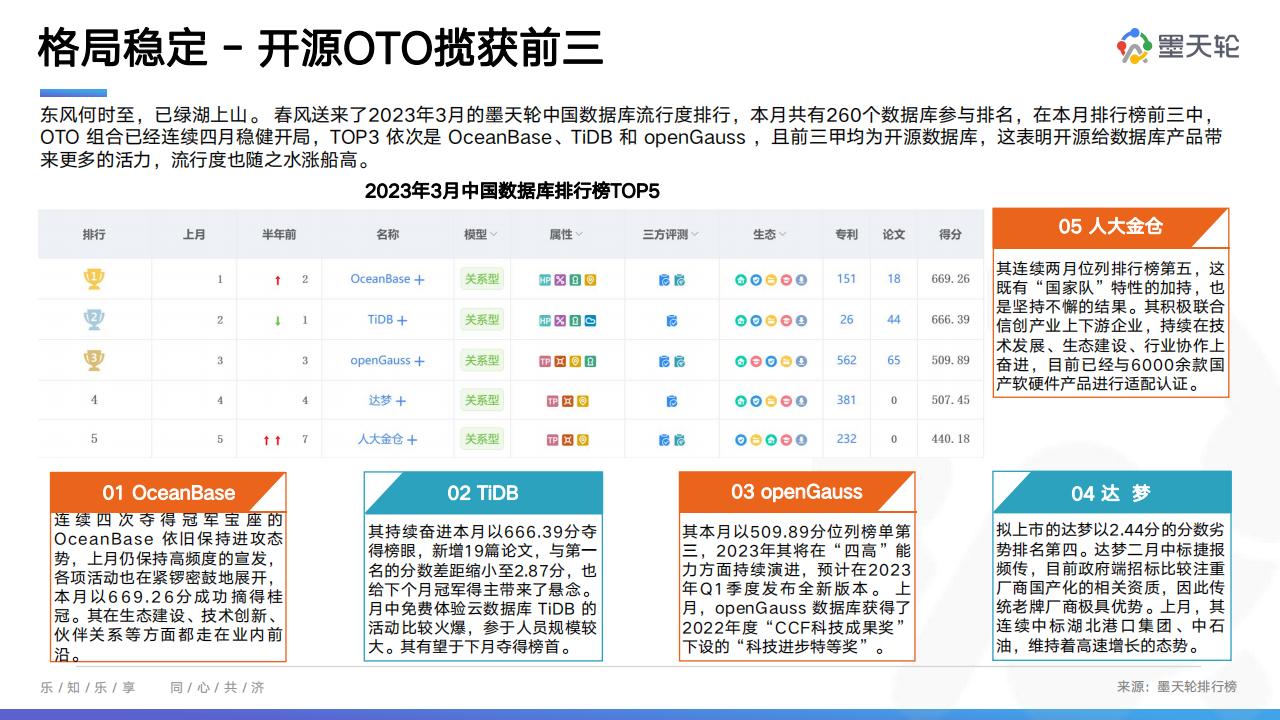The width and height of the screenshot is (1280, 720).
Task: Click the green ecosystem icon in OceanBase row
Action: 740,280
